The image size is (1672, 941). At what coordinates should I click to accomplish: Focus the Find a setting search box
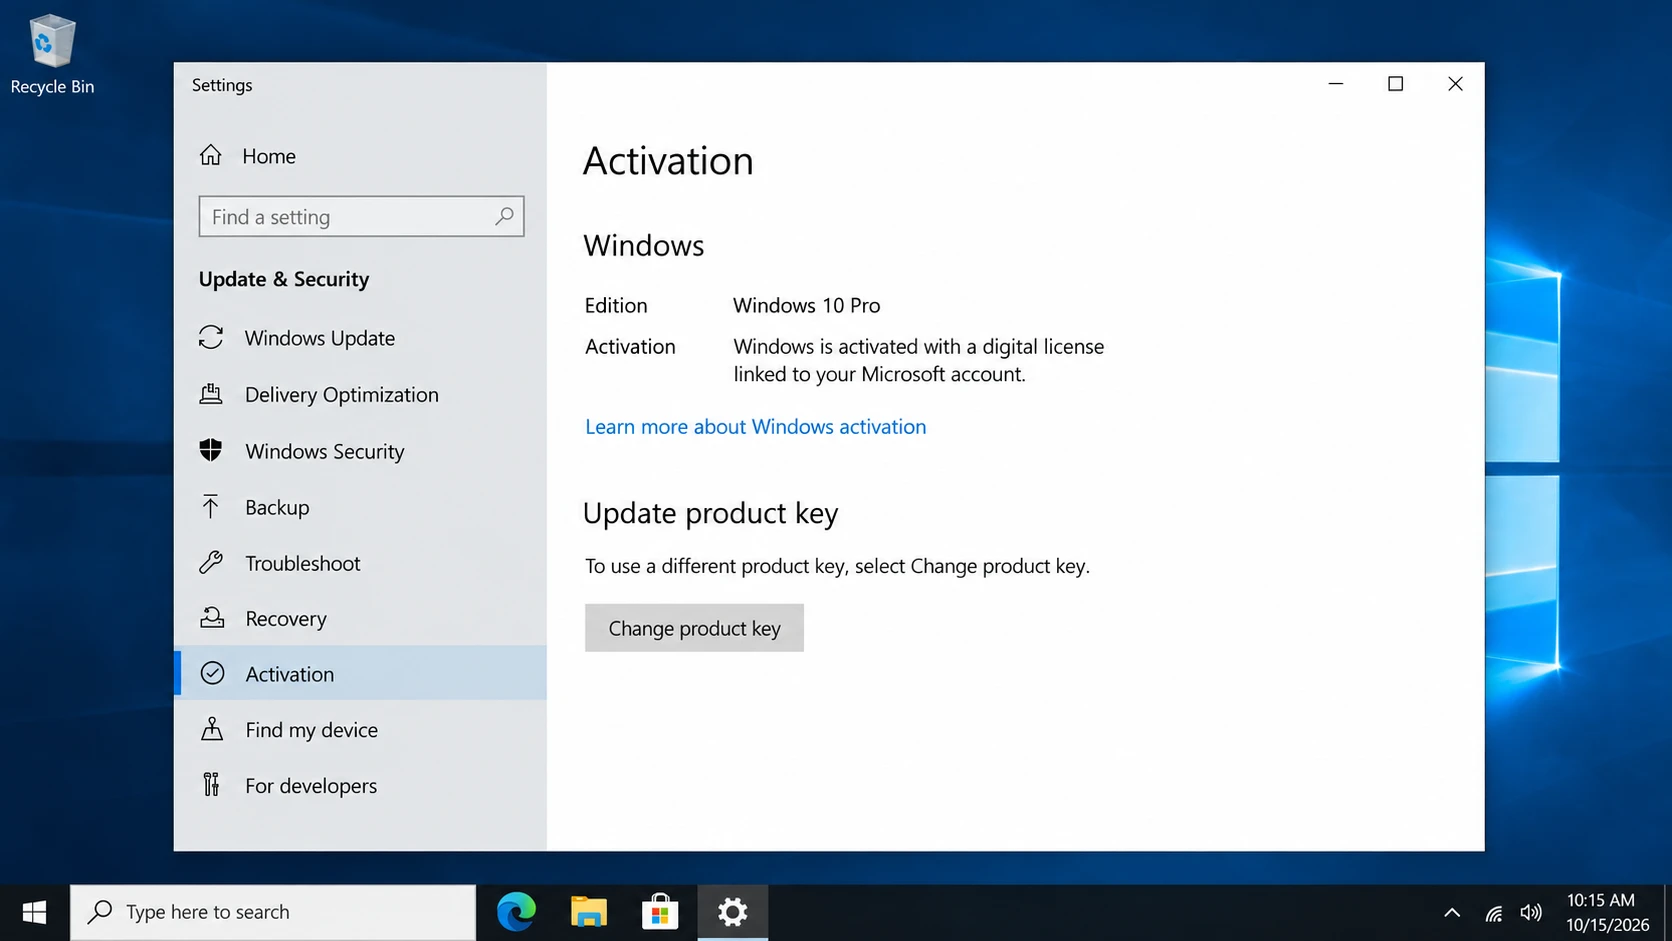[x=361, y=216]
